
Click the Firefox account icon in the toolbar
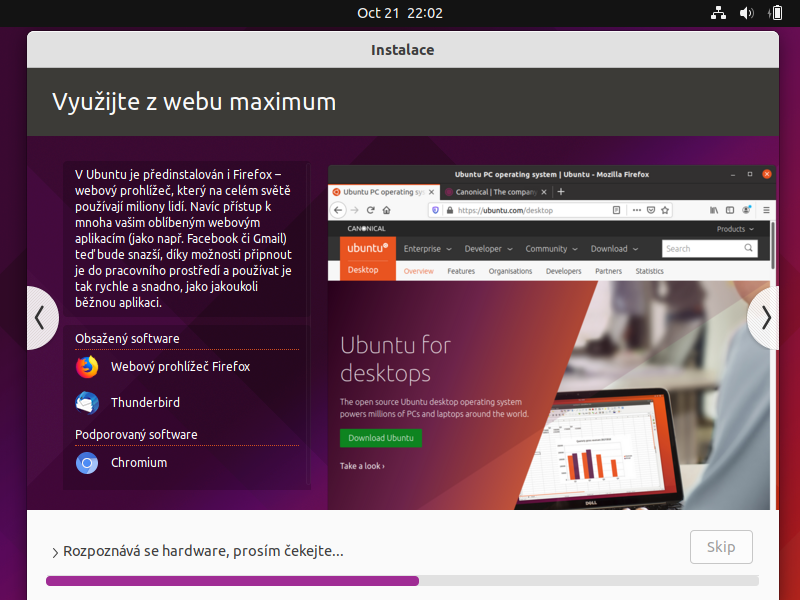point(745,211)
